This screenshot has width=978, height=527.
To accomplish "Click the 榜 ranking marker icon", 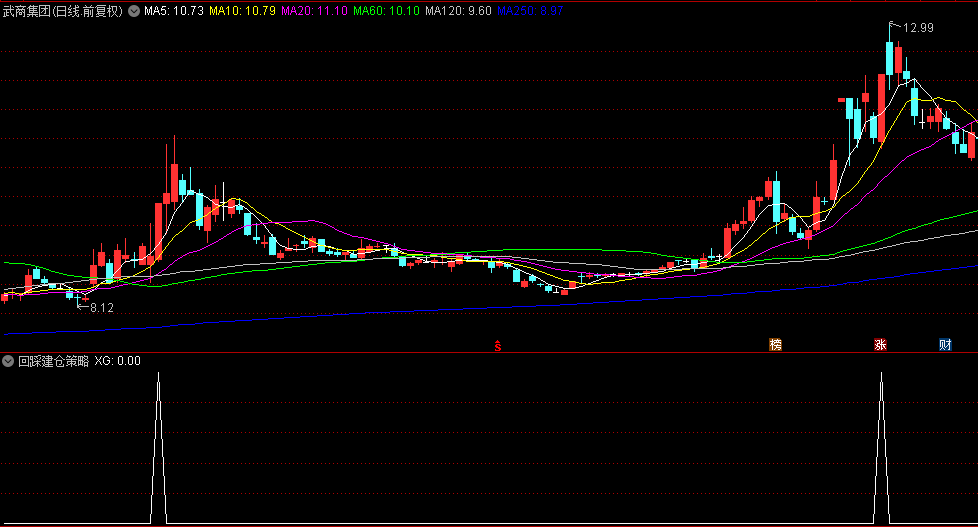I will 775,345.
